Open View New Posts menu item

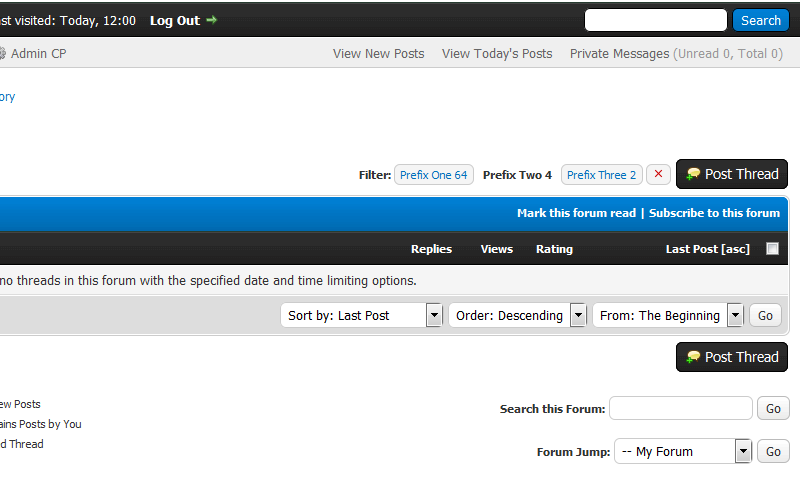pos(378,54)
